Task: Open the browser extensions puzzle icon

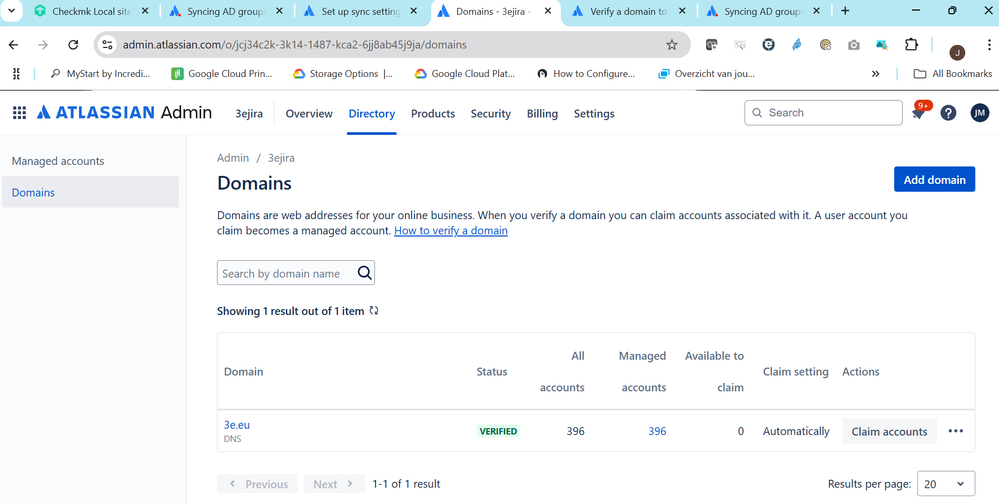Action: point(911,45)
